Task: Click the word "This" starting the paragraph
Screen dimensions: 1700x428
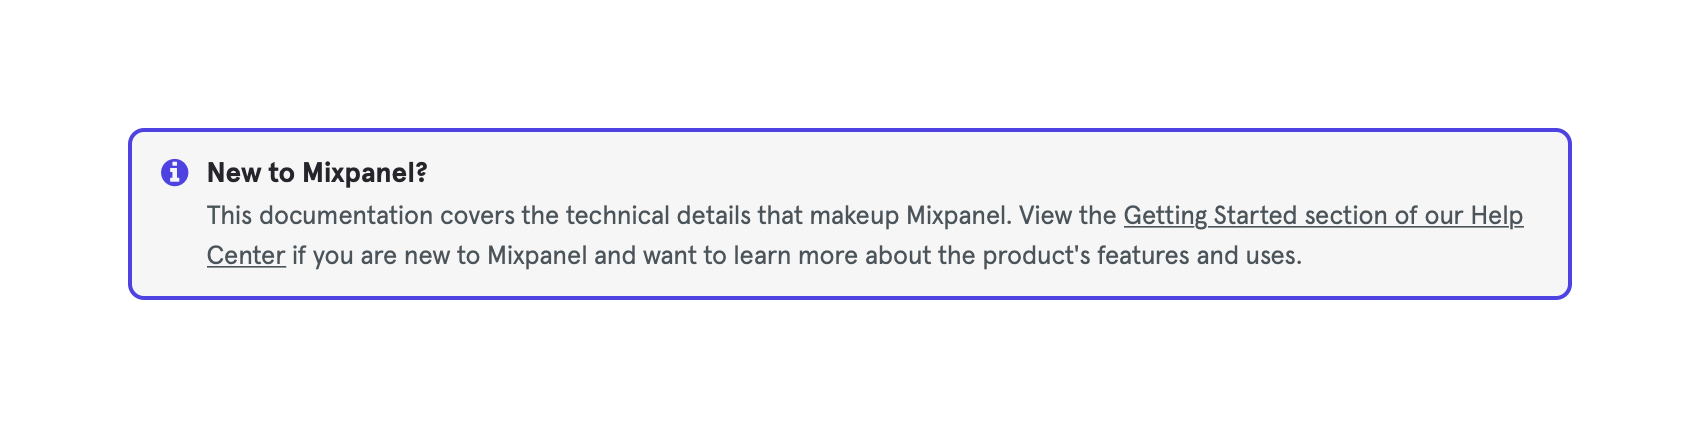Action: click(229, 216)
